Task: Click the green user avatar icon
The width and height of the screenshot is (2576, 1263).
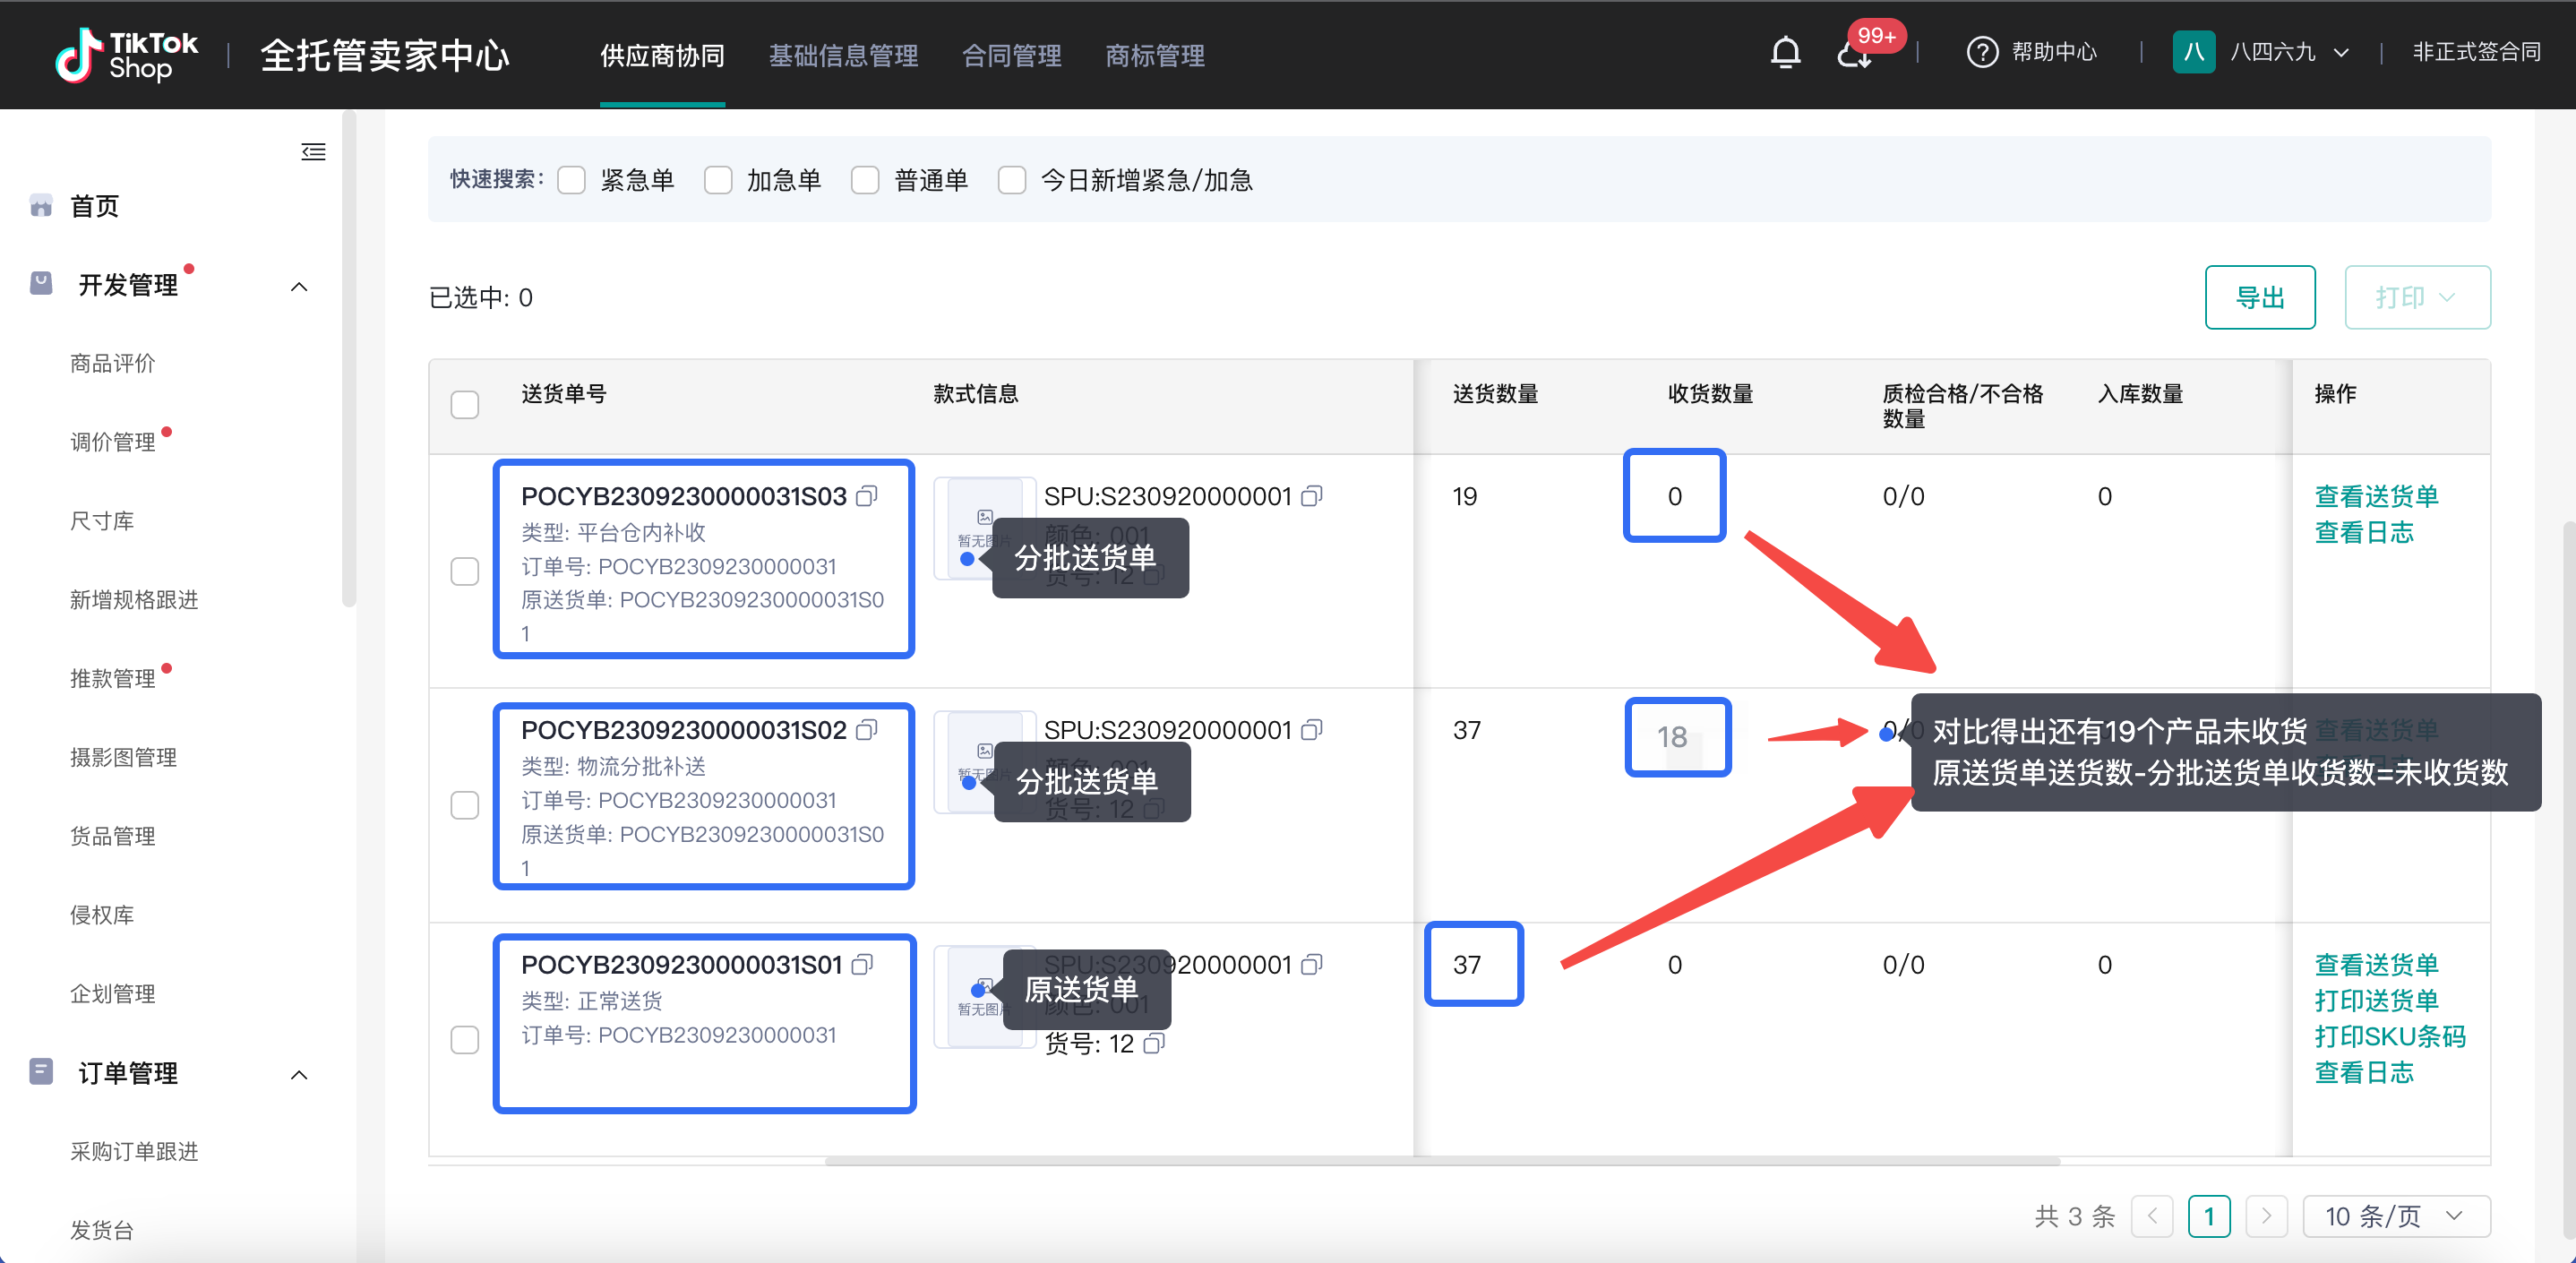Action: [x=2193, y=52]
